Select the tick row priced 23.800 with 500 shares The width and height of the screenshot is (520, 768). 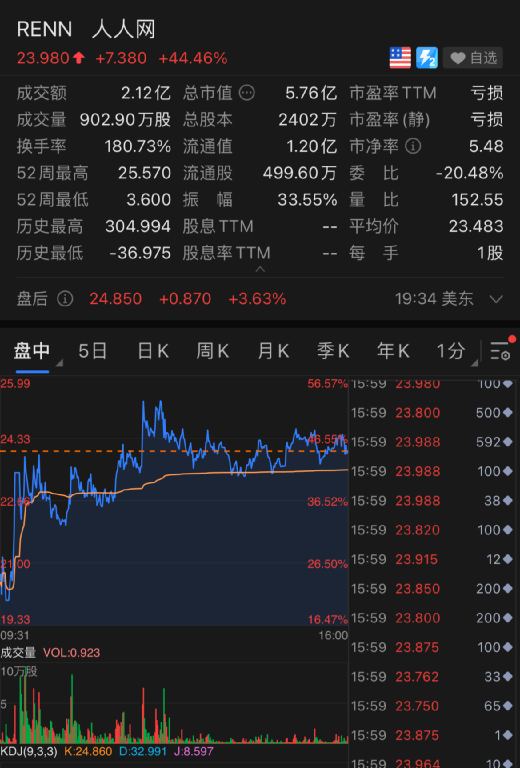click(x=433, y=413)
